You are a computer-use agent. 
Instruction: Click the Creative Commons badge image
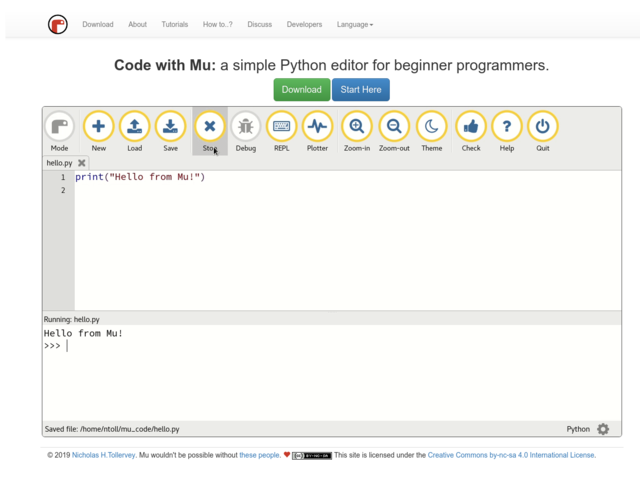tap(312, 456)
